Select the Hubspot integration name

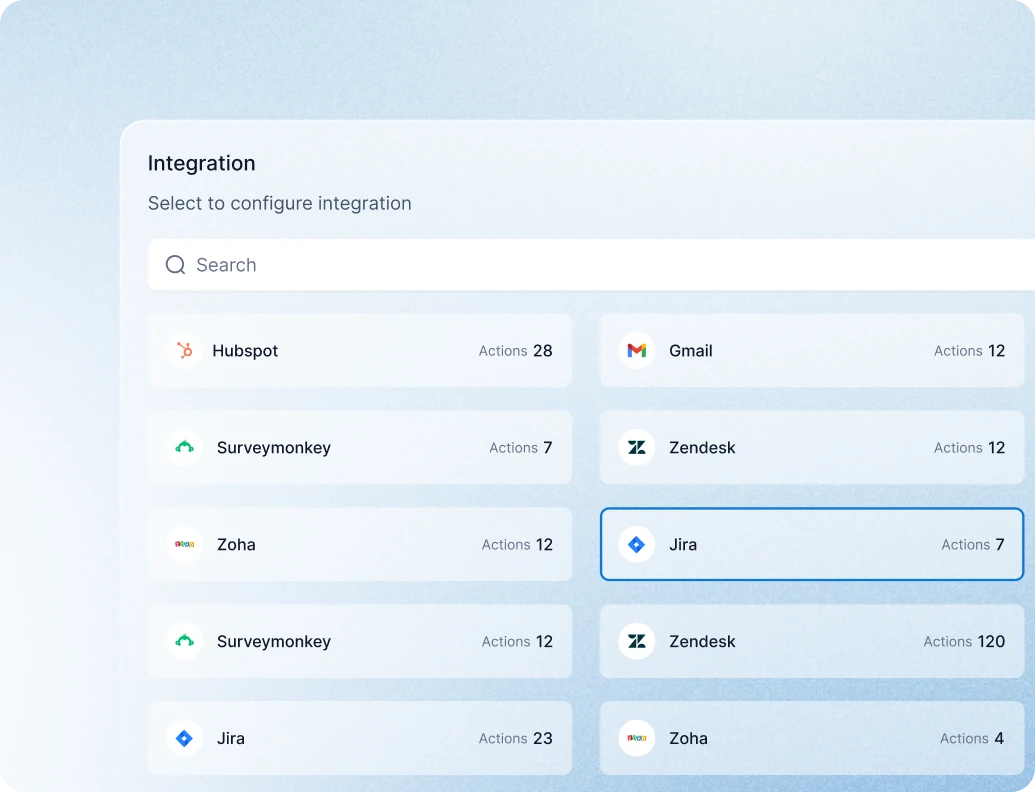click(x=245, y=350)
